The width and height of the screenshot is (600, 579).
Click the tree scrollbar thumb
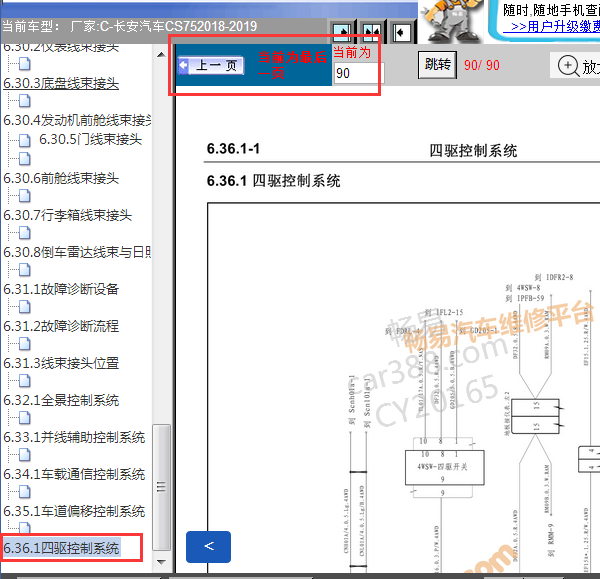coord(161,487)
